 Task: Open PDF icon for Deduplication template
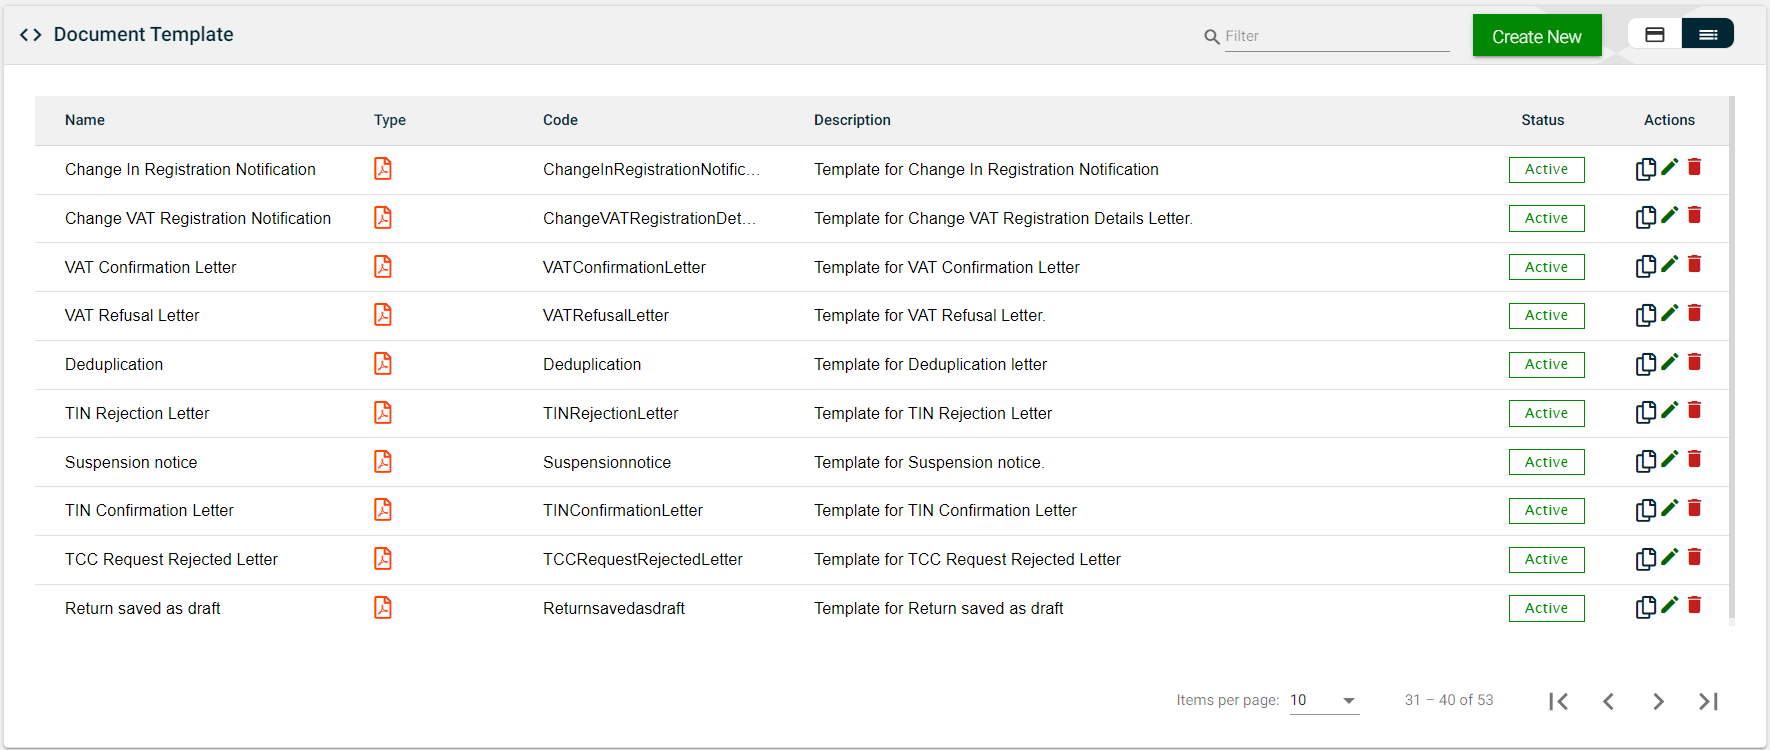(383, 364)
